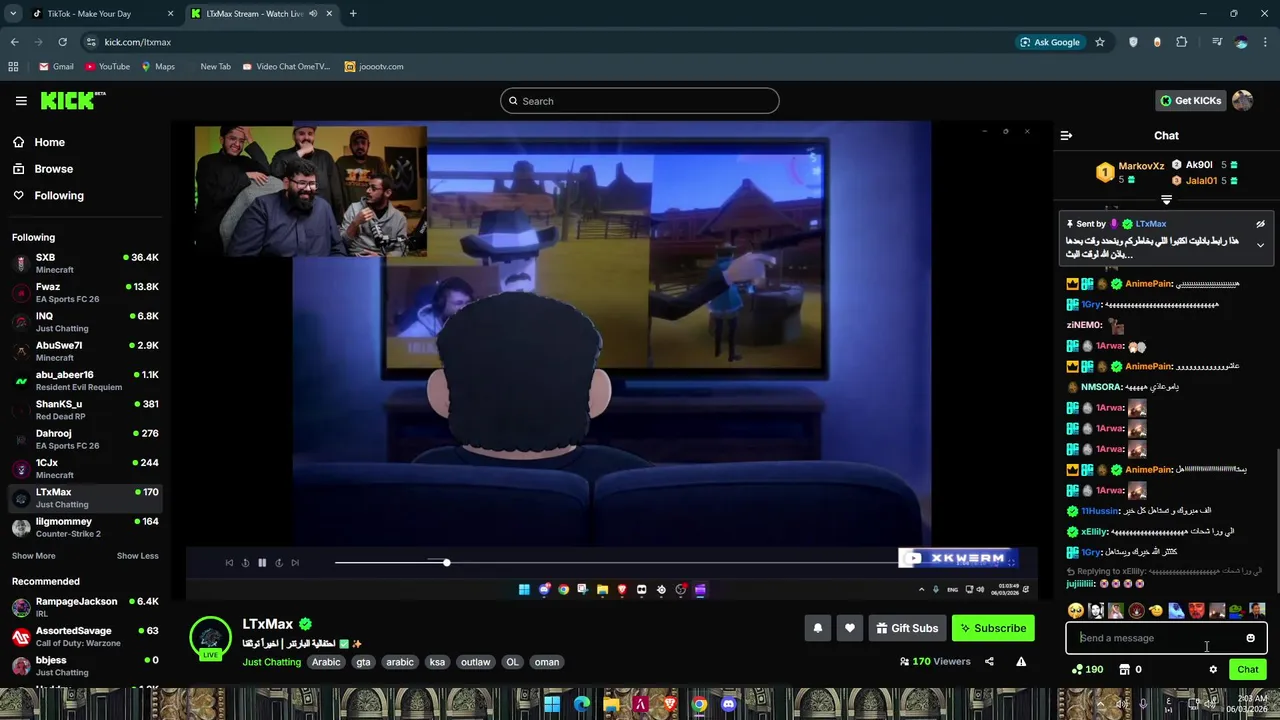This screenshot has height=720, width=1280.
Task: Select the outlaw tag
Action: (x=475, y=662)
